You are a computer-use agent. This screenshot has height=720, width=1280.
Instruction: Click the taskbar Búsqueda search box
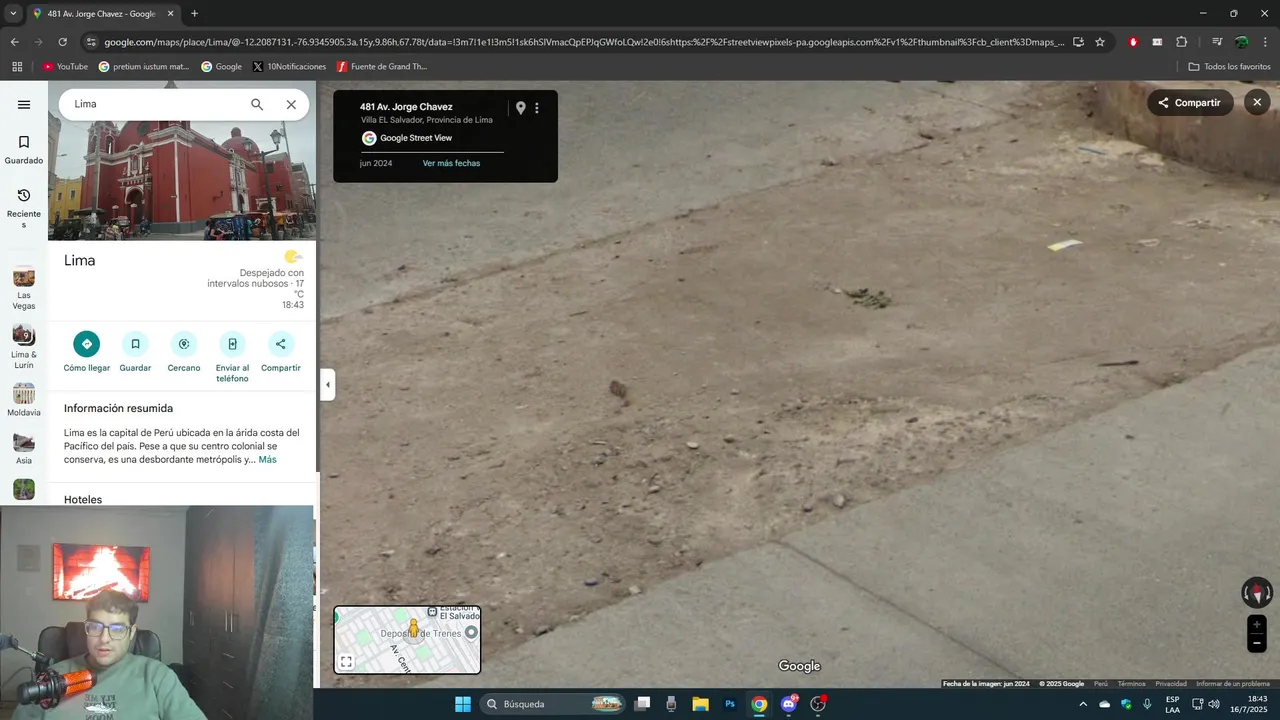[553, 704]
